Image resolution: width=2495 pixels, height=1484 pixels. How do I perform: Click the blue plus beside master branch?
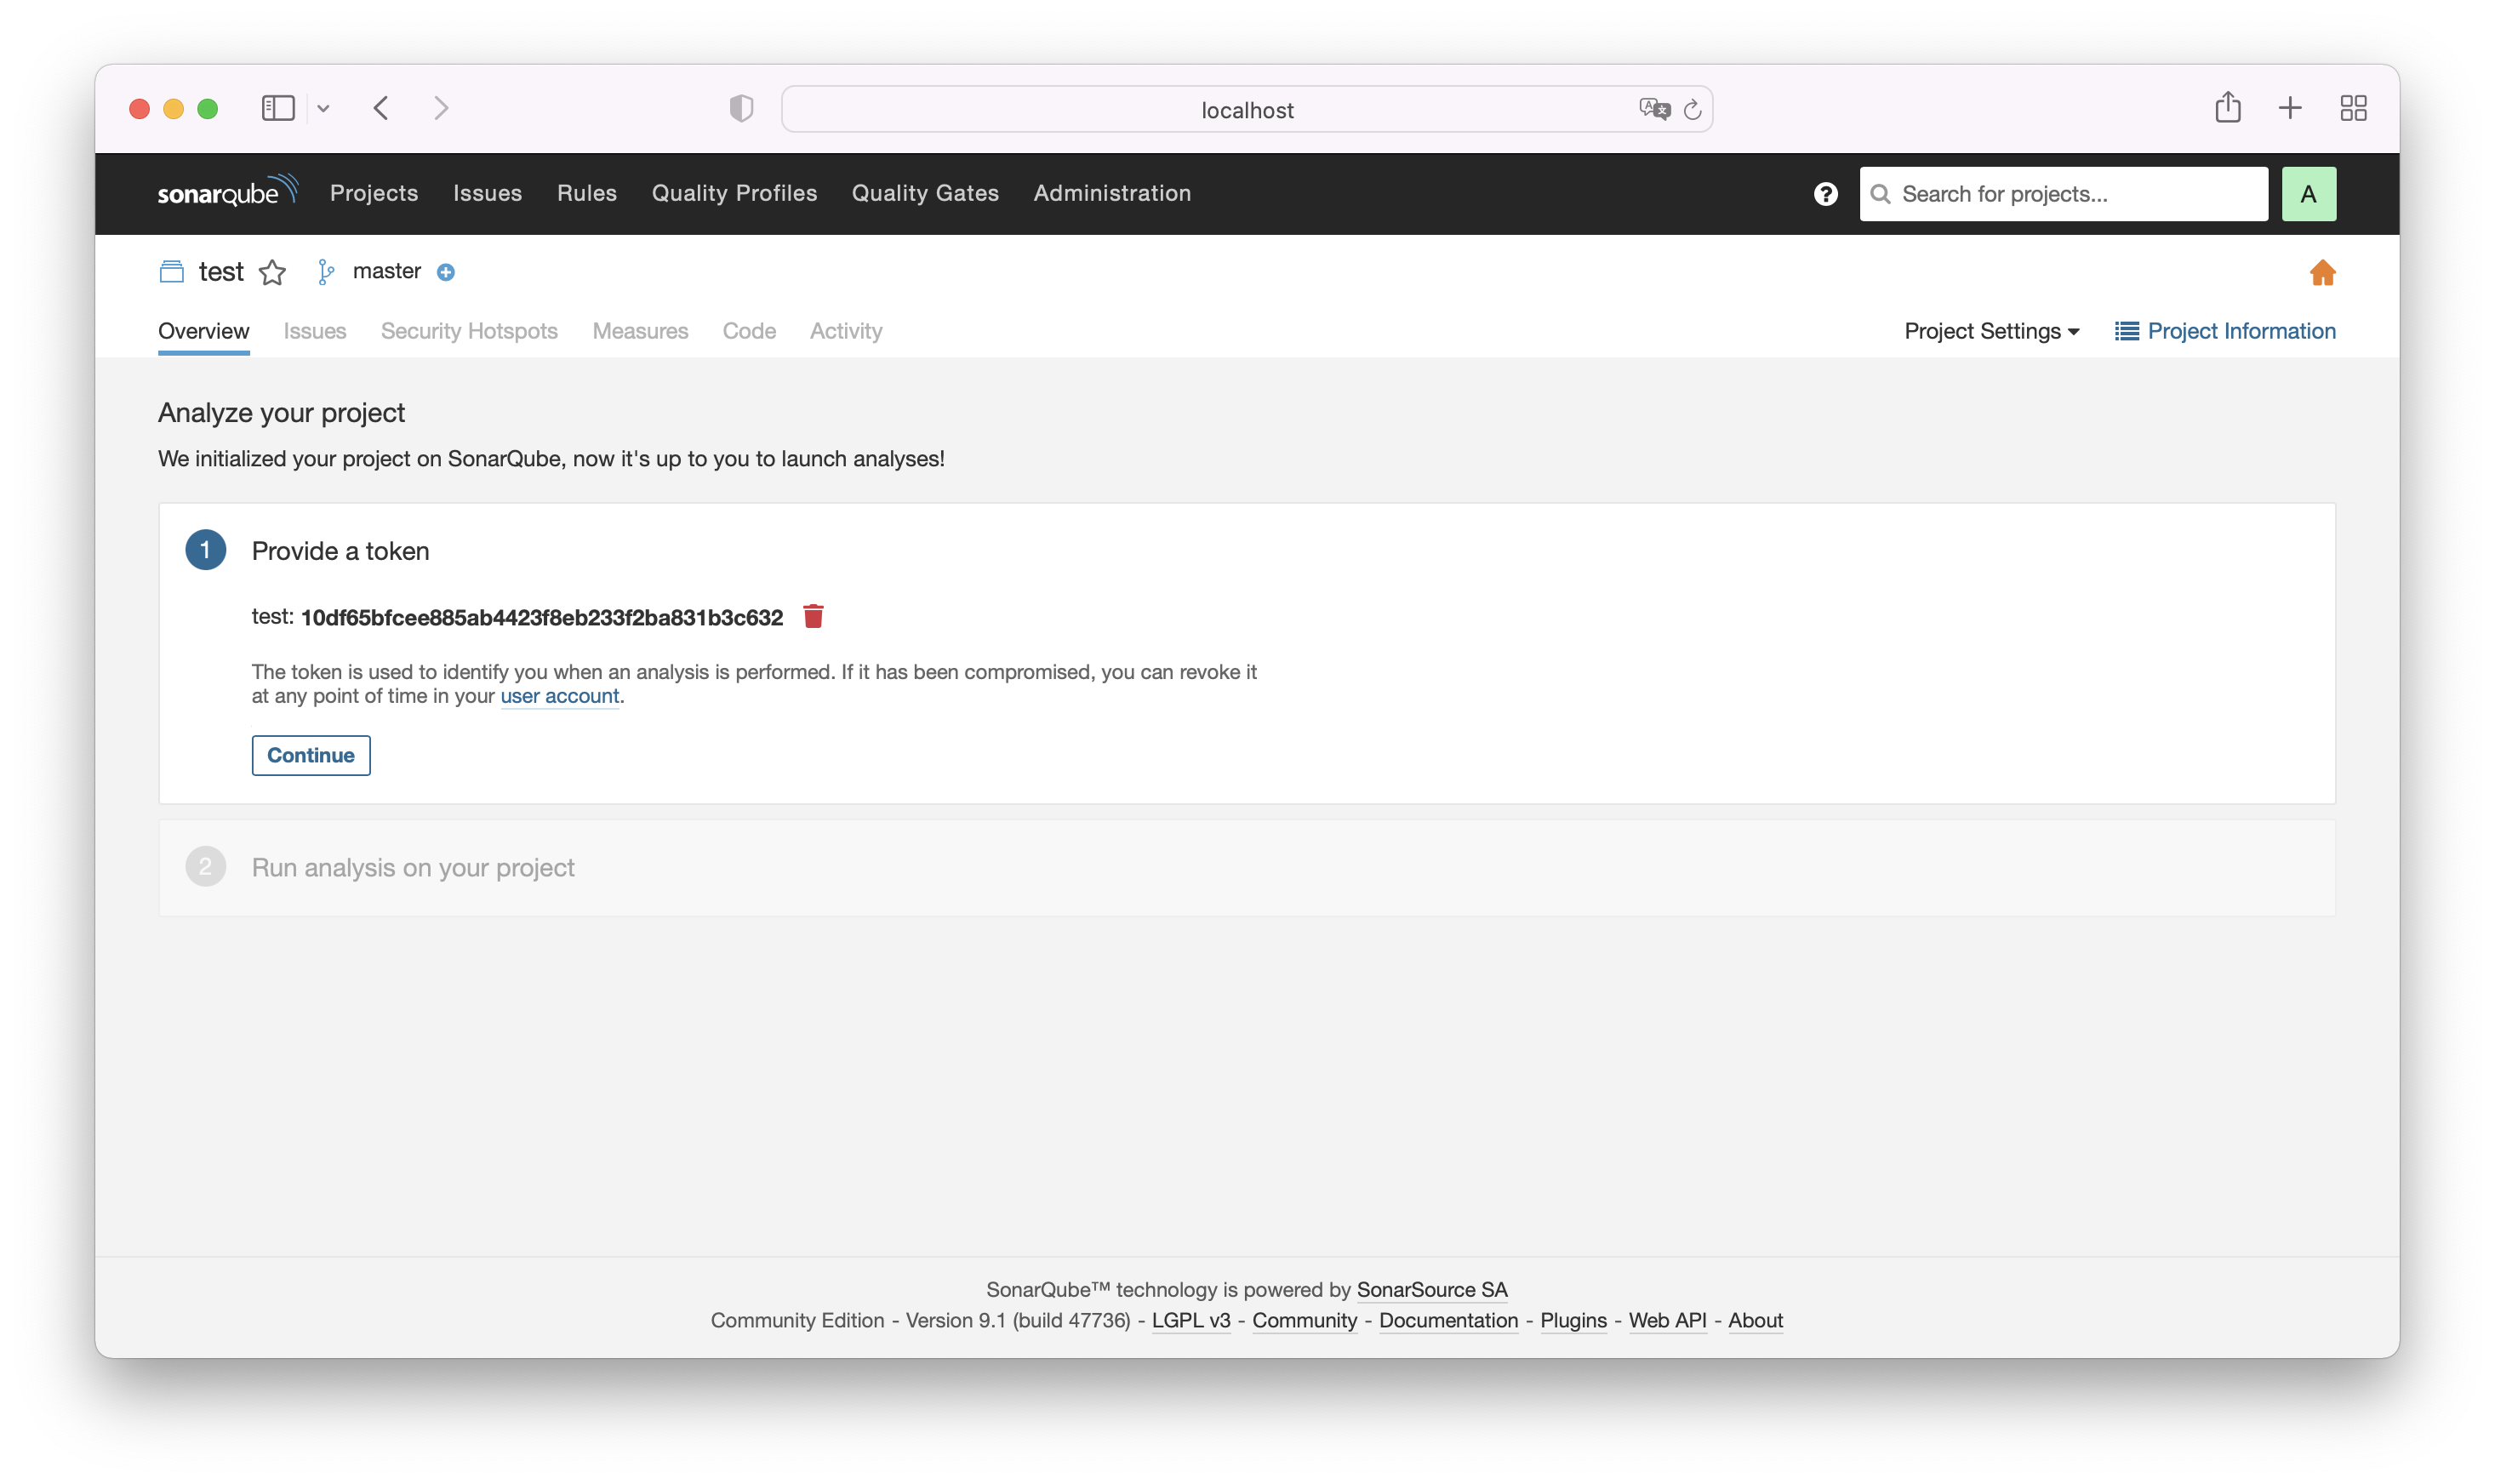tap(446, 272)
